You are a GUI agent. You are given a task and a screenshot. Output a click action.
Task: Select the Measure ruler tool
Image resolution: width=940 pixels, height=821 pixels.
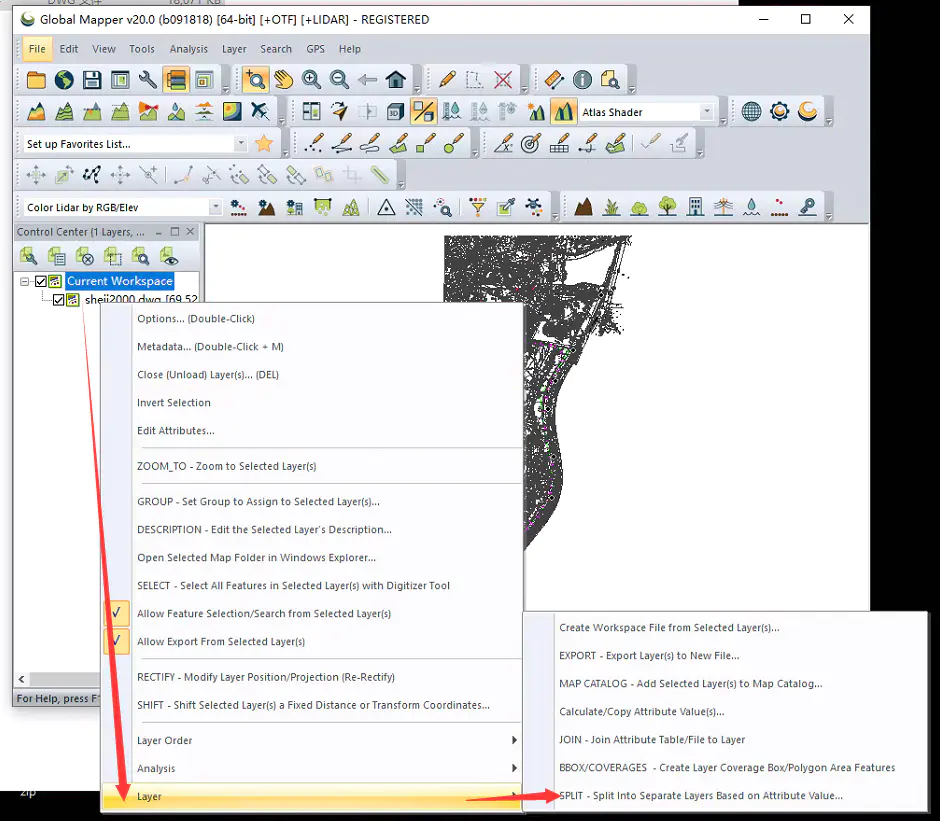pyautogui.click(x=555, y=80)
